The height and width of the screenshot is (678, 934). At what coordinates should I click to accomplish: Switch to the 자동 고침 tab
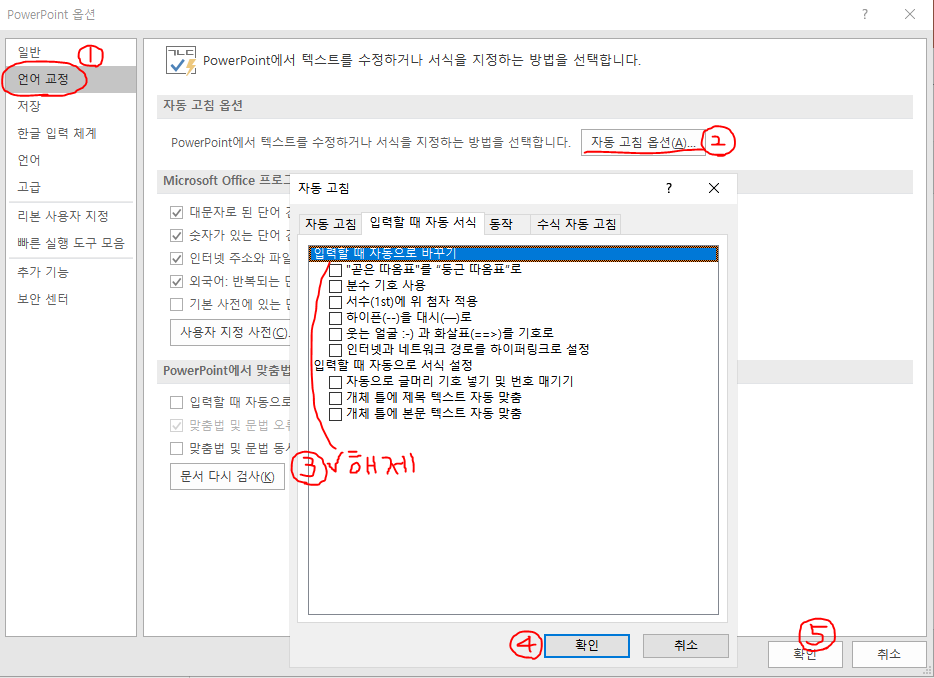[331, 224]
